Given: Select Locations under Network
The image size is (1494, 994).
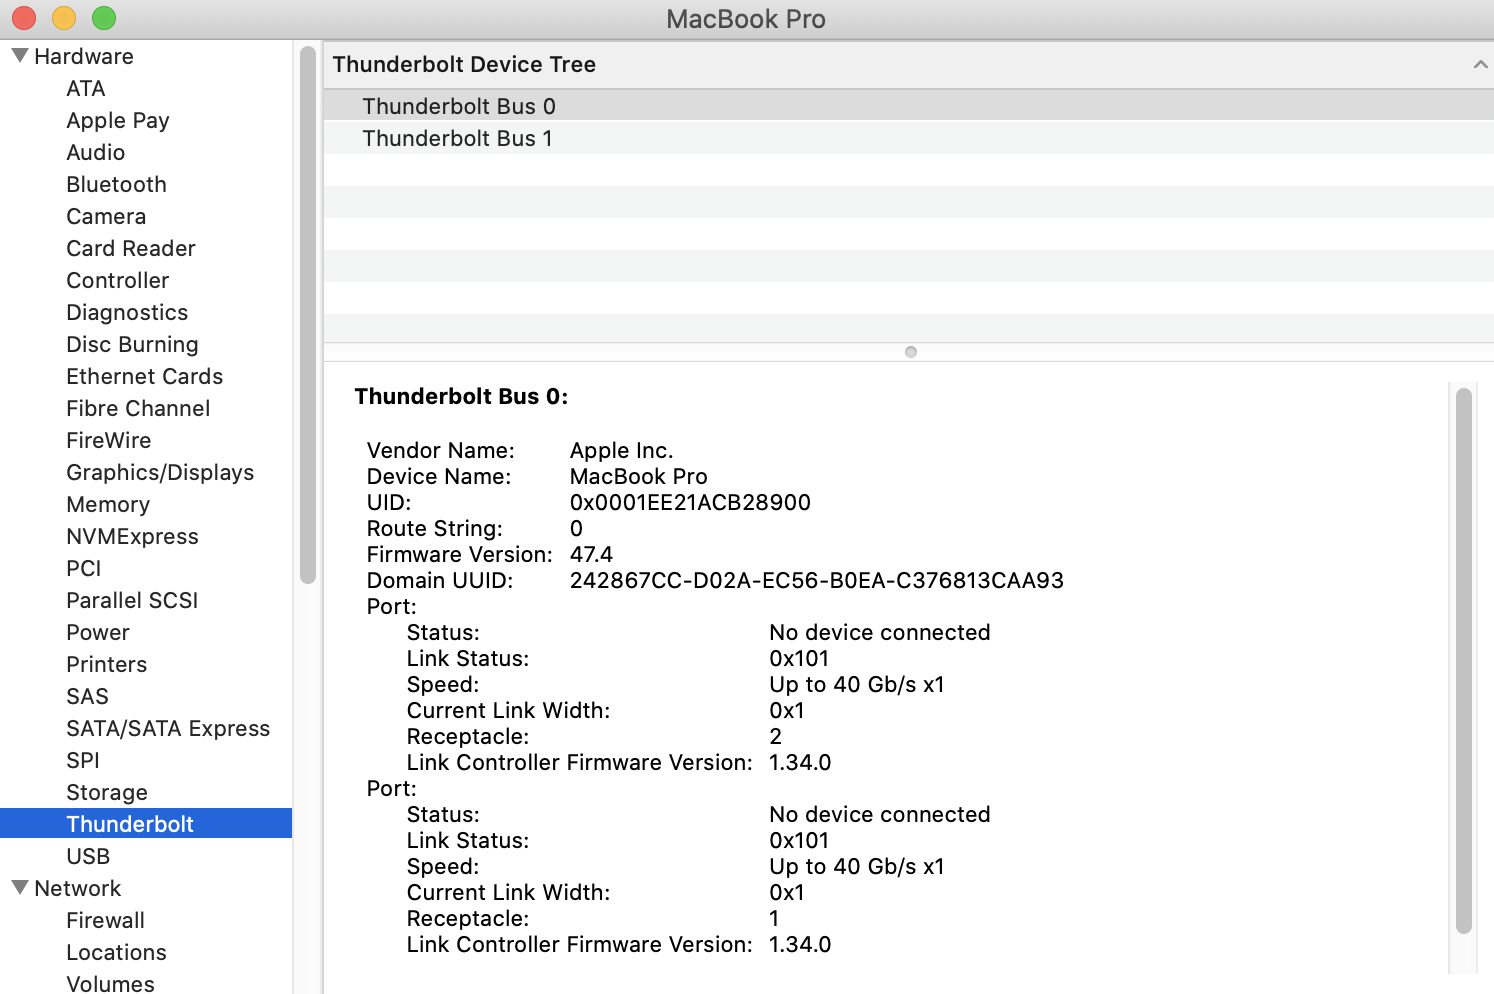Looking at the screenshot, I should coord(117,952).
